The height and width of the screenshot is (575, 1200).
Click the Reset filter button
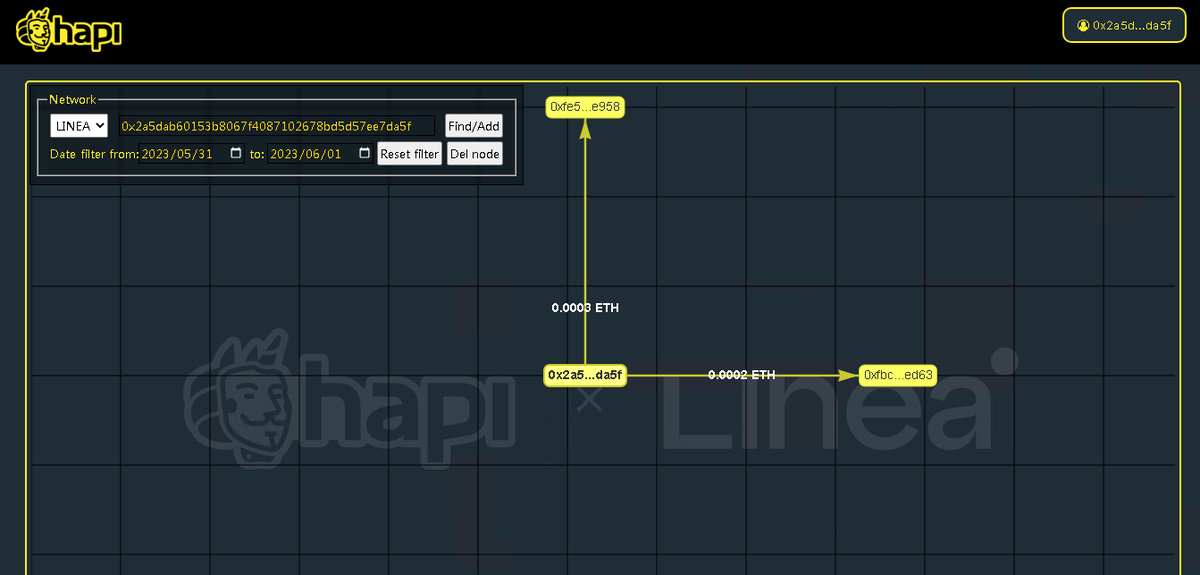pos(410,154)
